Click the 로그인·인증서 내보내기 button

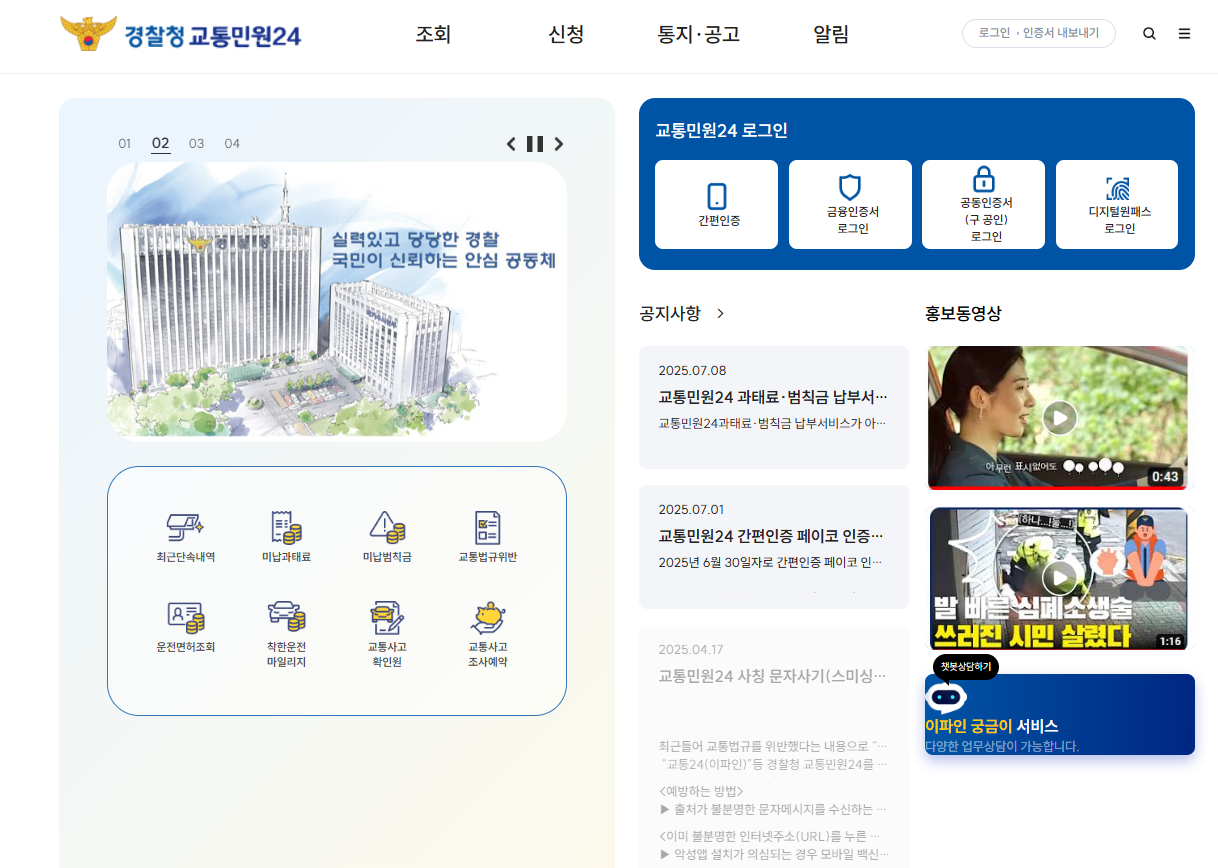pos(1038,33)
